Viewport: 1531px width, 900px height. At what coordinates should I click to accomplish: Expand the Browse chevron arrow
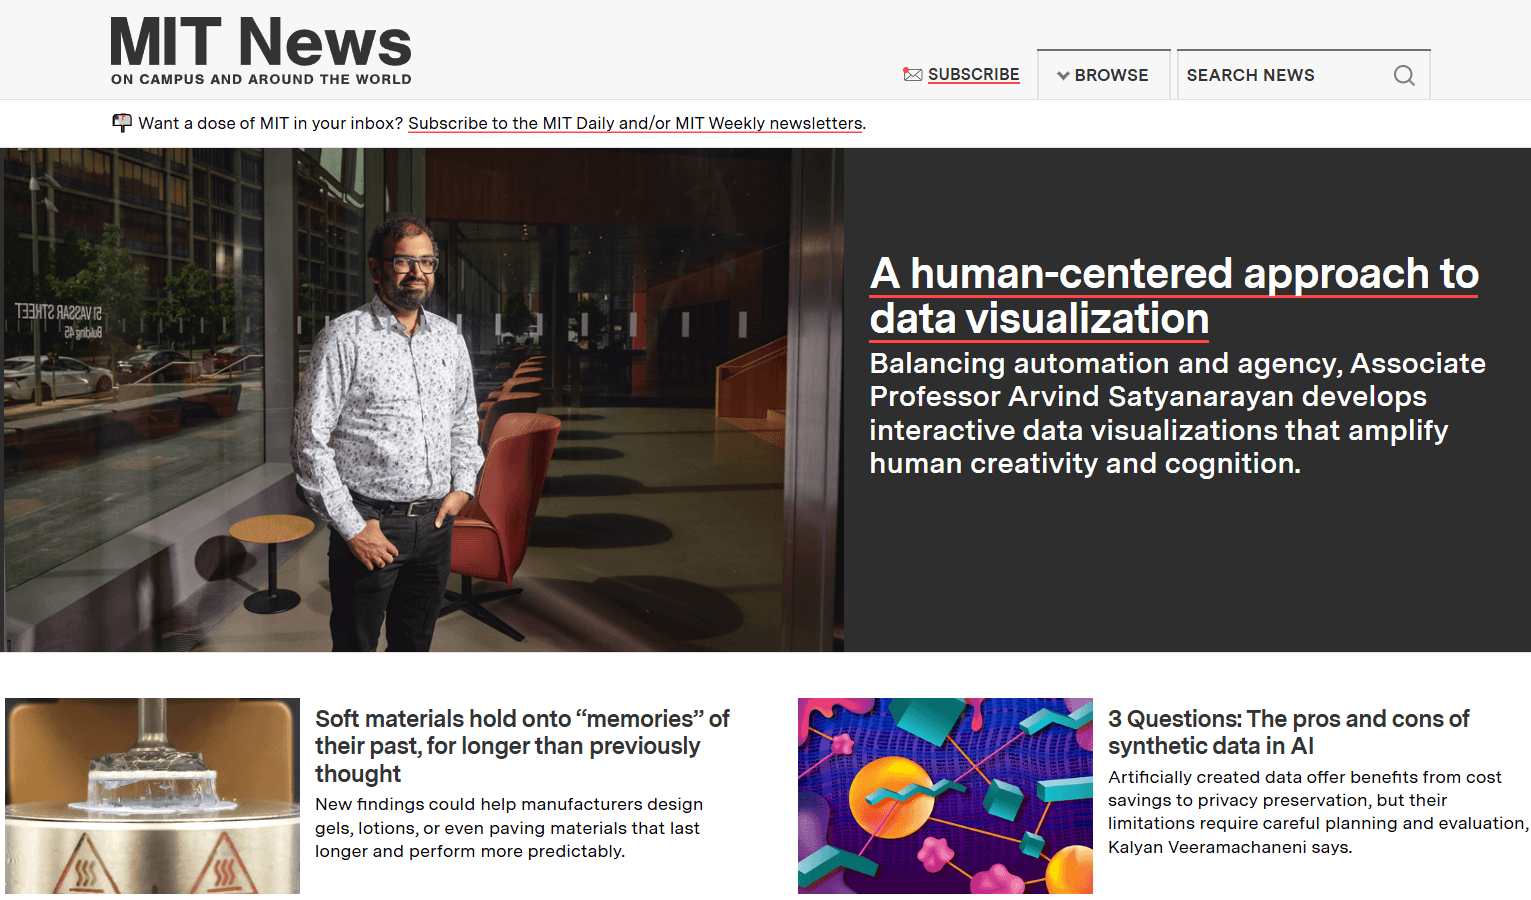click(1063, 76)
